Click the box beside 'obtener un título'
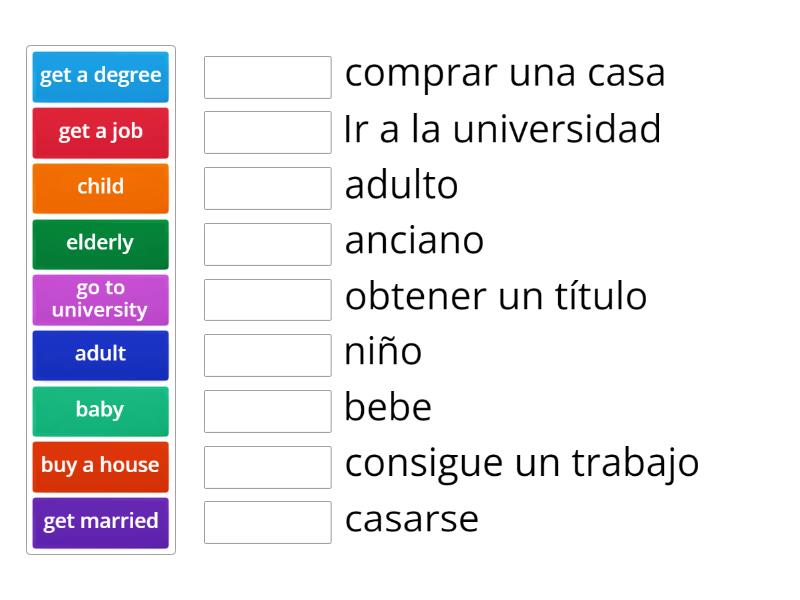Viewport: 800px width, 600px height. [x=267, y=297]
